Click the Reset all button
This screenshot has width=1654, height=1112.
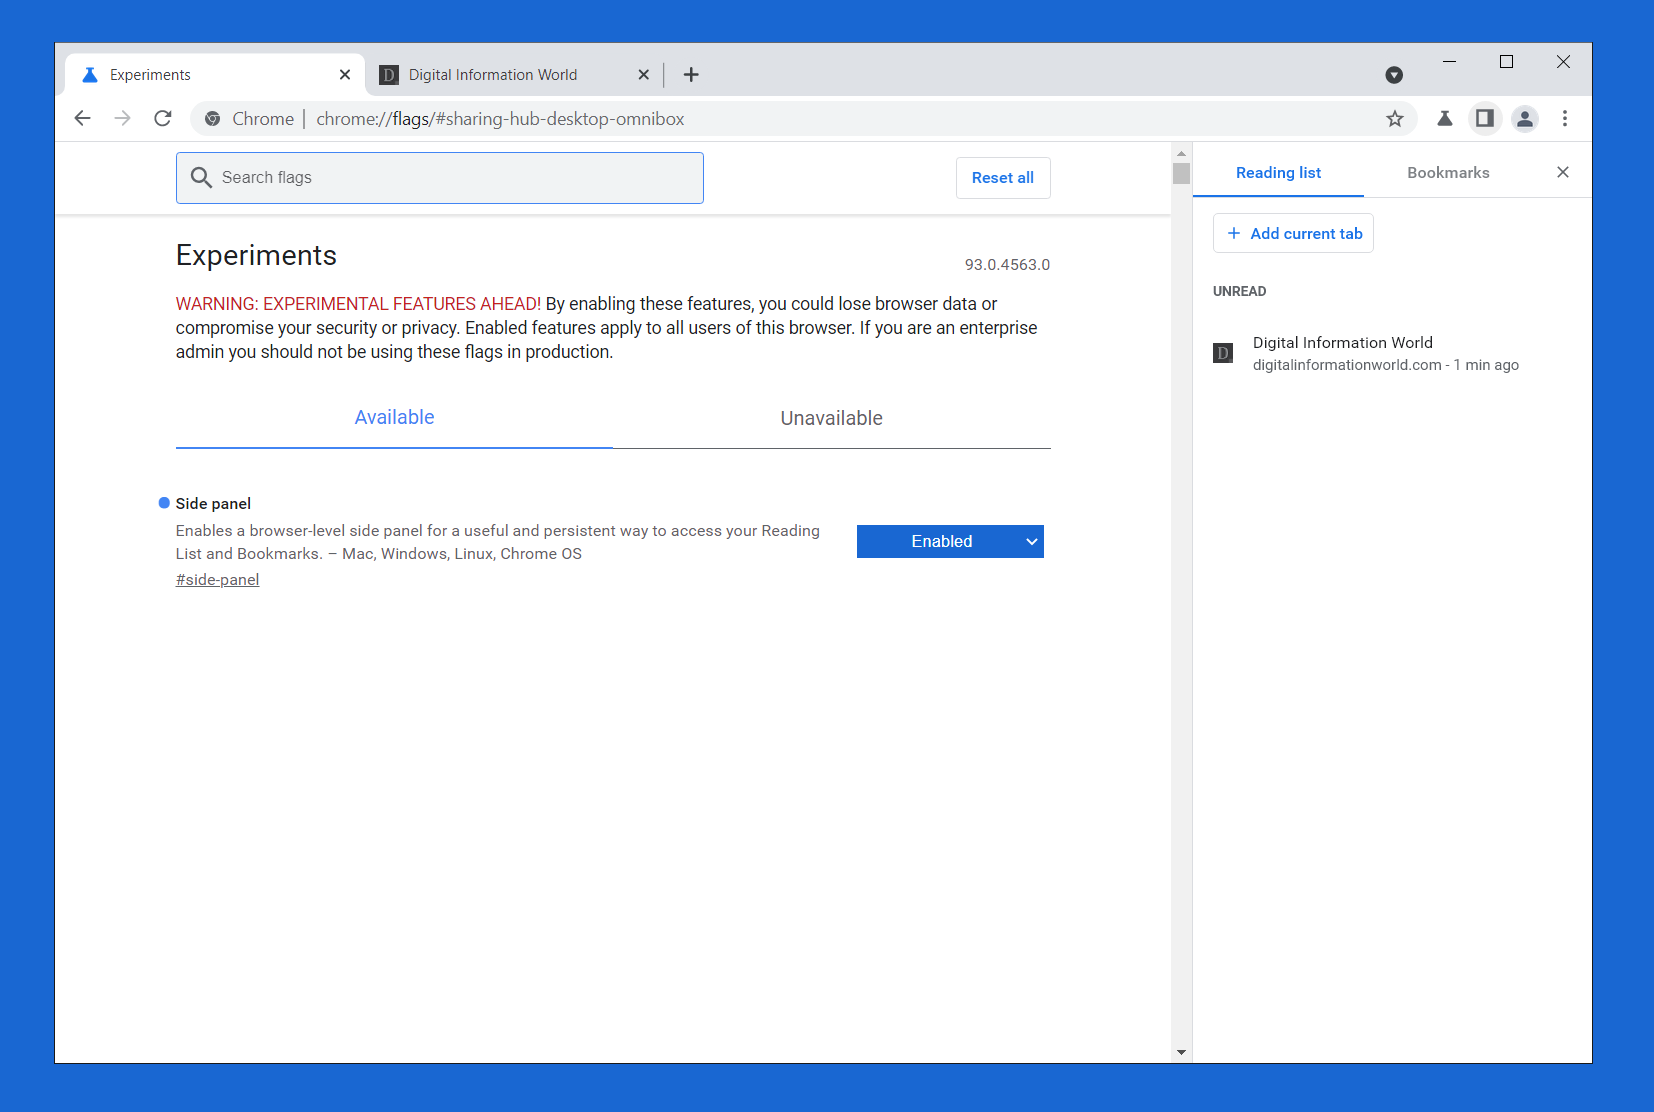tap(1003, 177)
